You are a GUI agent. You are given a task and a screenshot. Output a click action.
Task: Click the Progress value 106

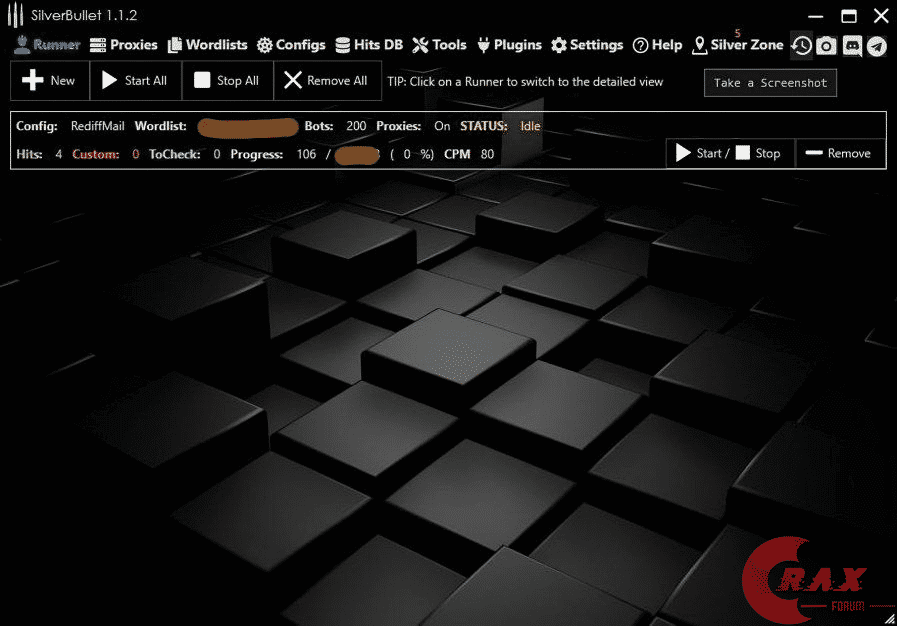[306, 154]
